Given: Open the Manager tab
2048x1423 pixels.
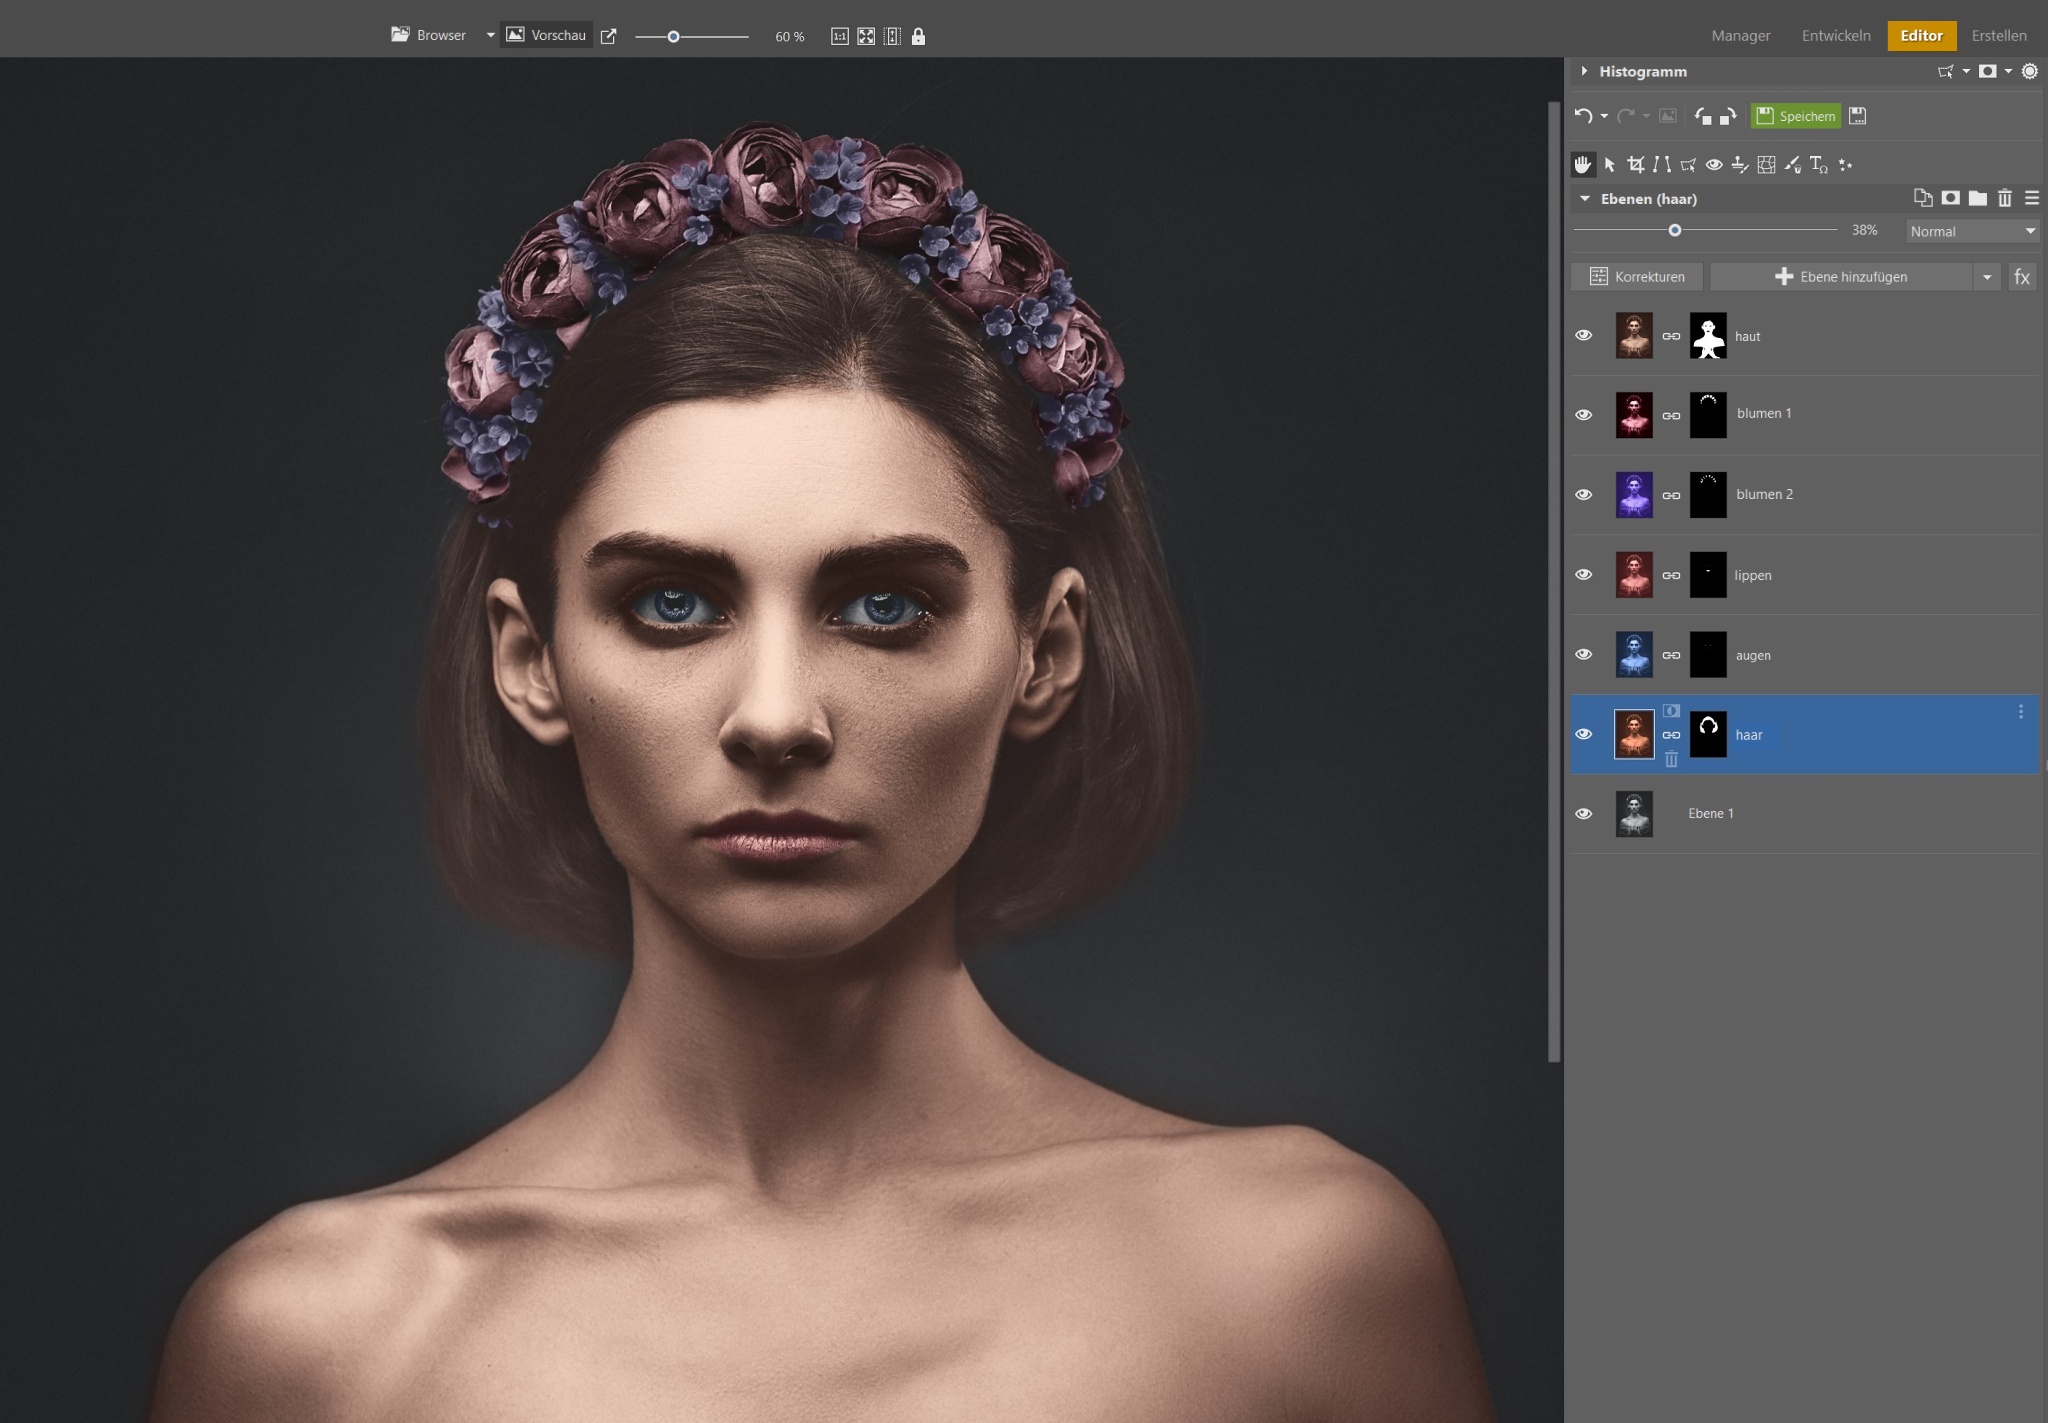Looking at the screenshot, I should (1740, 35).
